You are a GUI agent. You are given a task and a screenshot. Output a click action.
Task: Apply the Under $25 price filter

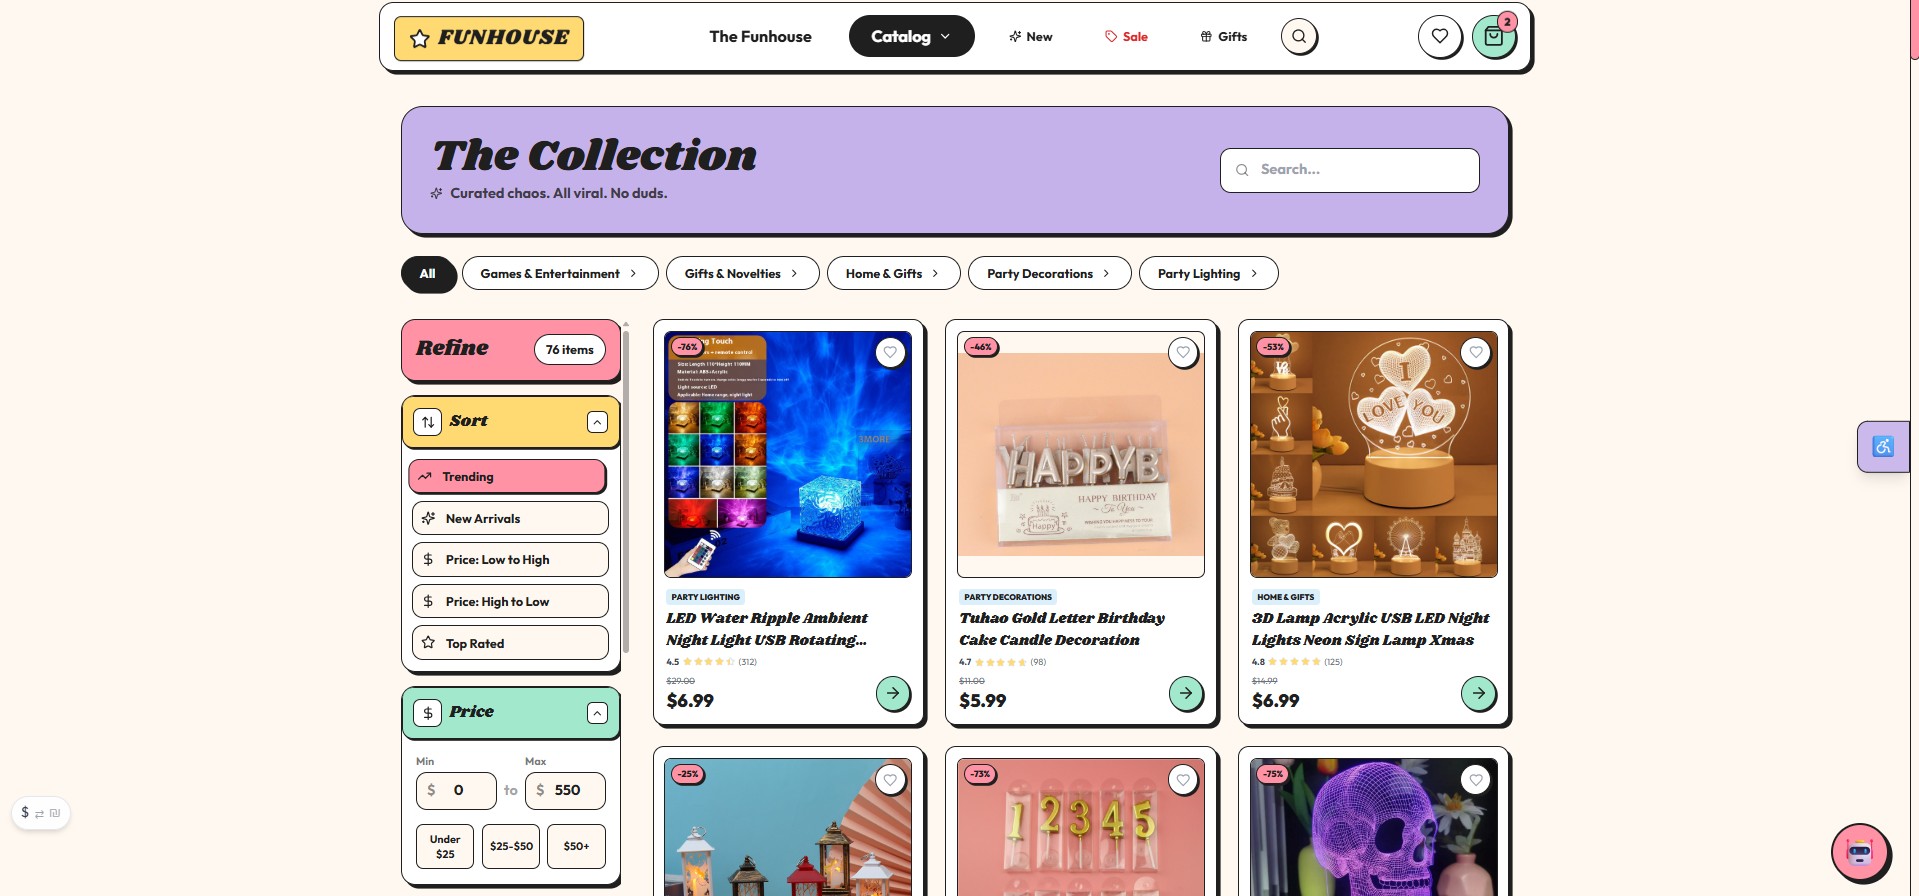pos(445,846)
